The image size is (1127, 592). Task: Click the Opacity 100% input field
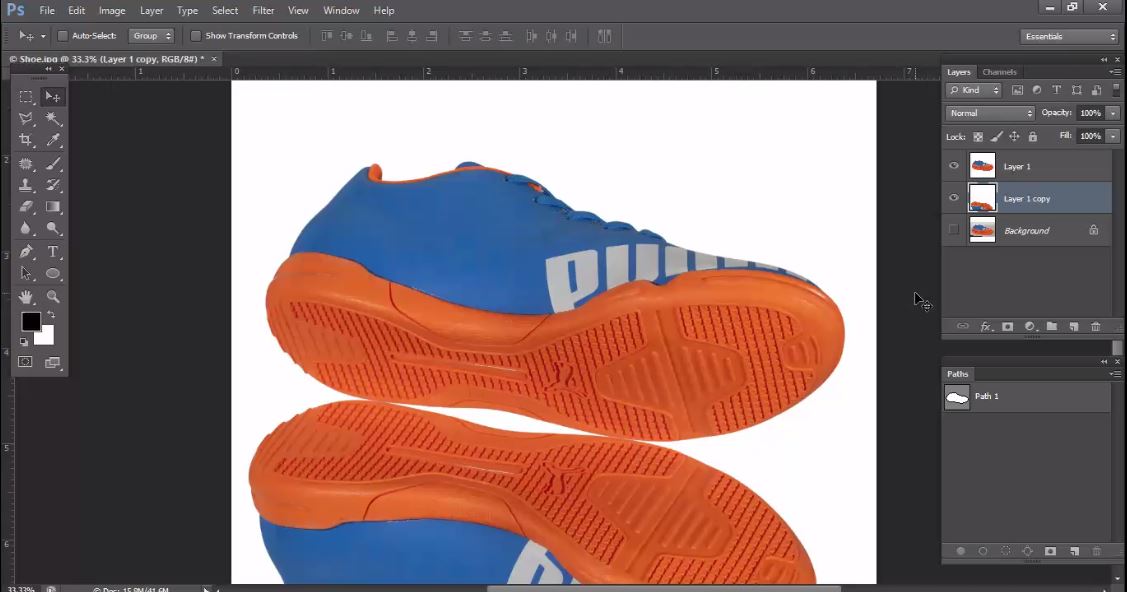click(x=1091, y=113)
